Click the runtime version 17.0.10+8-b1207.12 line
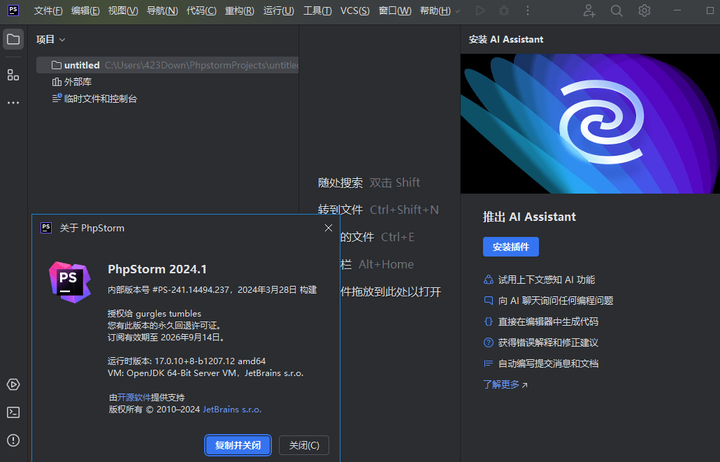This screenshot has width=720, height=462. pos(186,361)
